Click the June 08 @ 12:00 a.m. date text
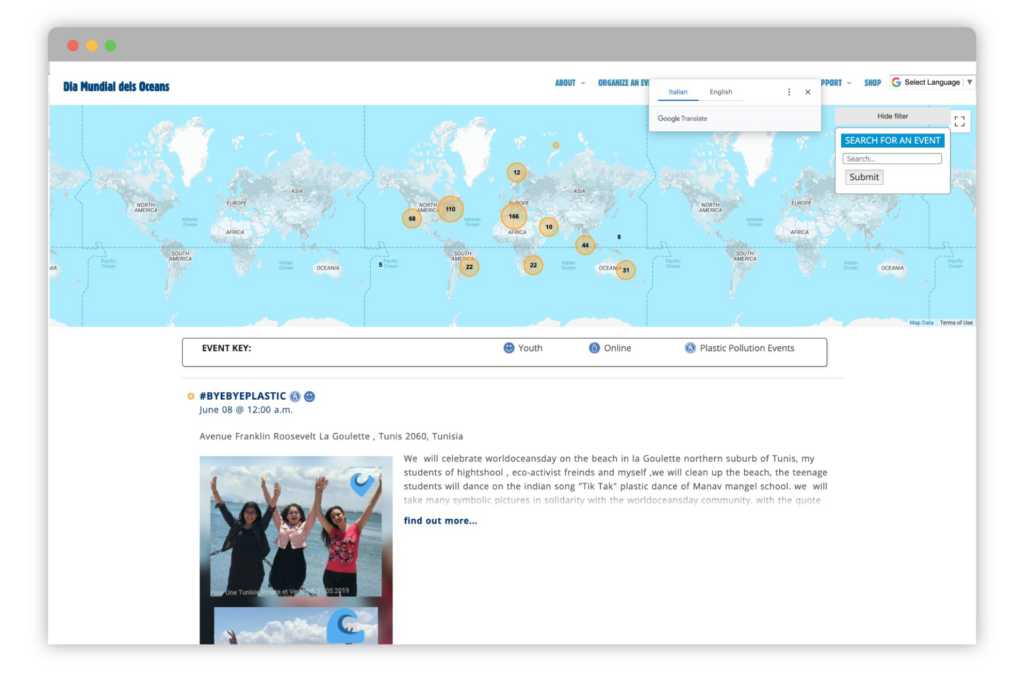The image size is (1024, 683). [246, 410]
